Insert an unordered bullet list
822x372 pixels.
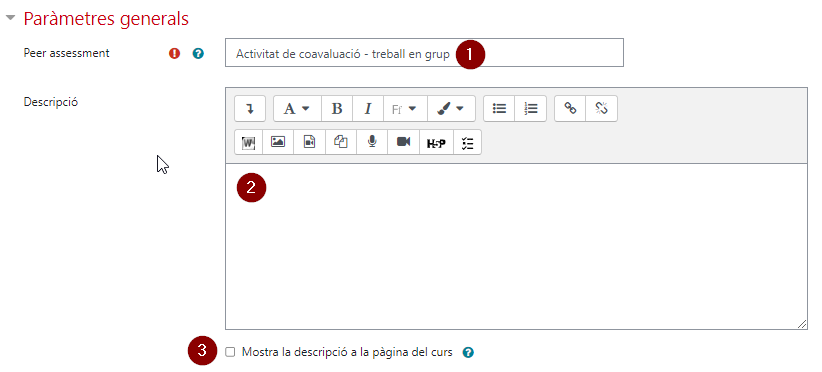[499, 108]
